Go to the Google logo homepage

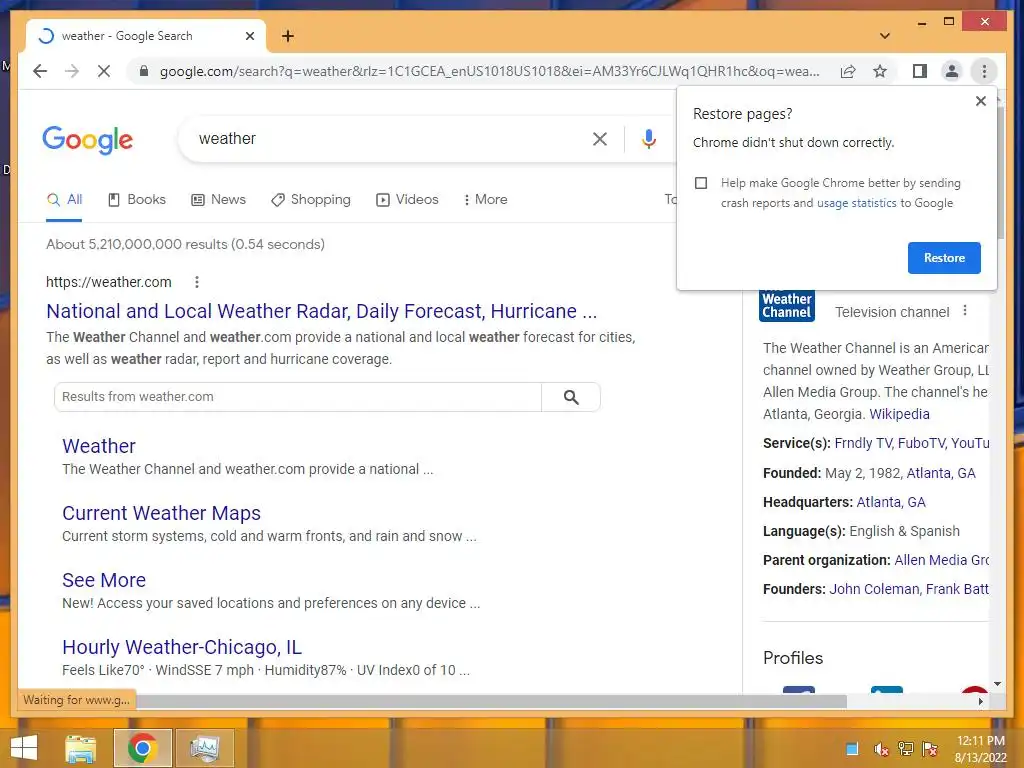coord(88,140)
